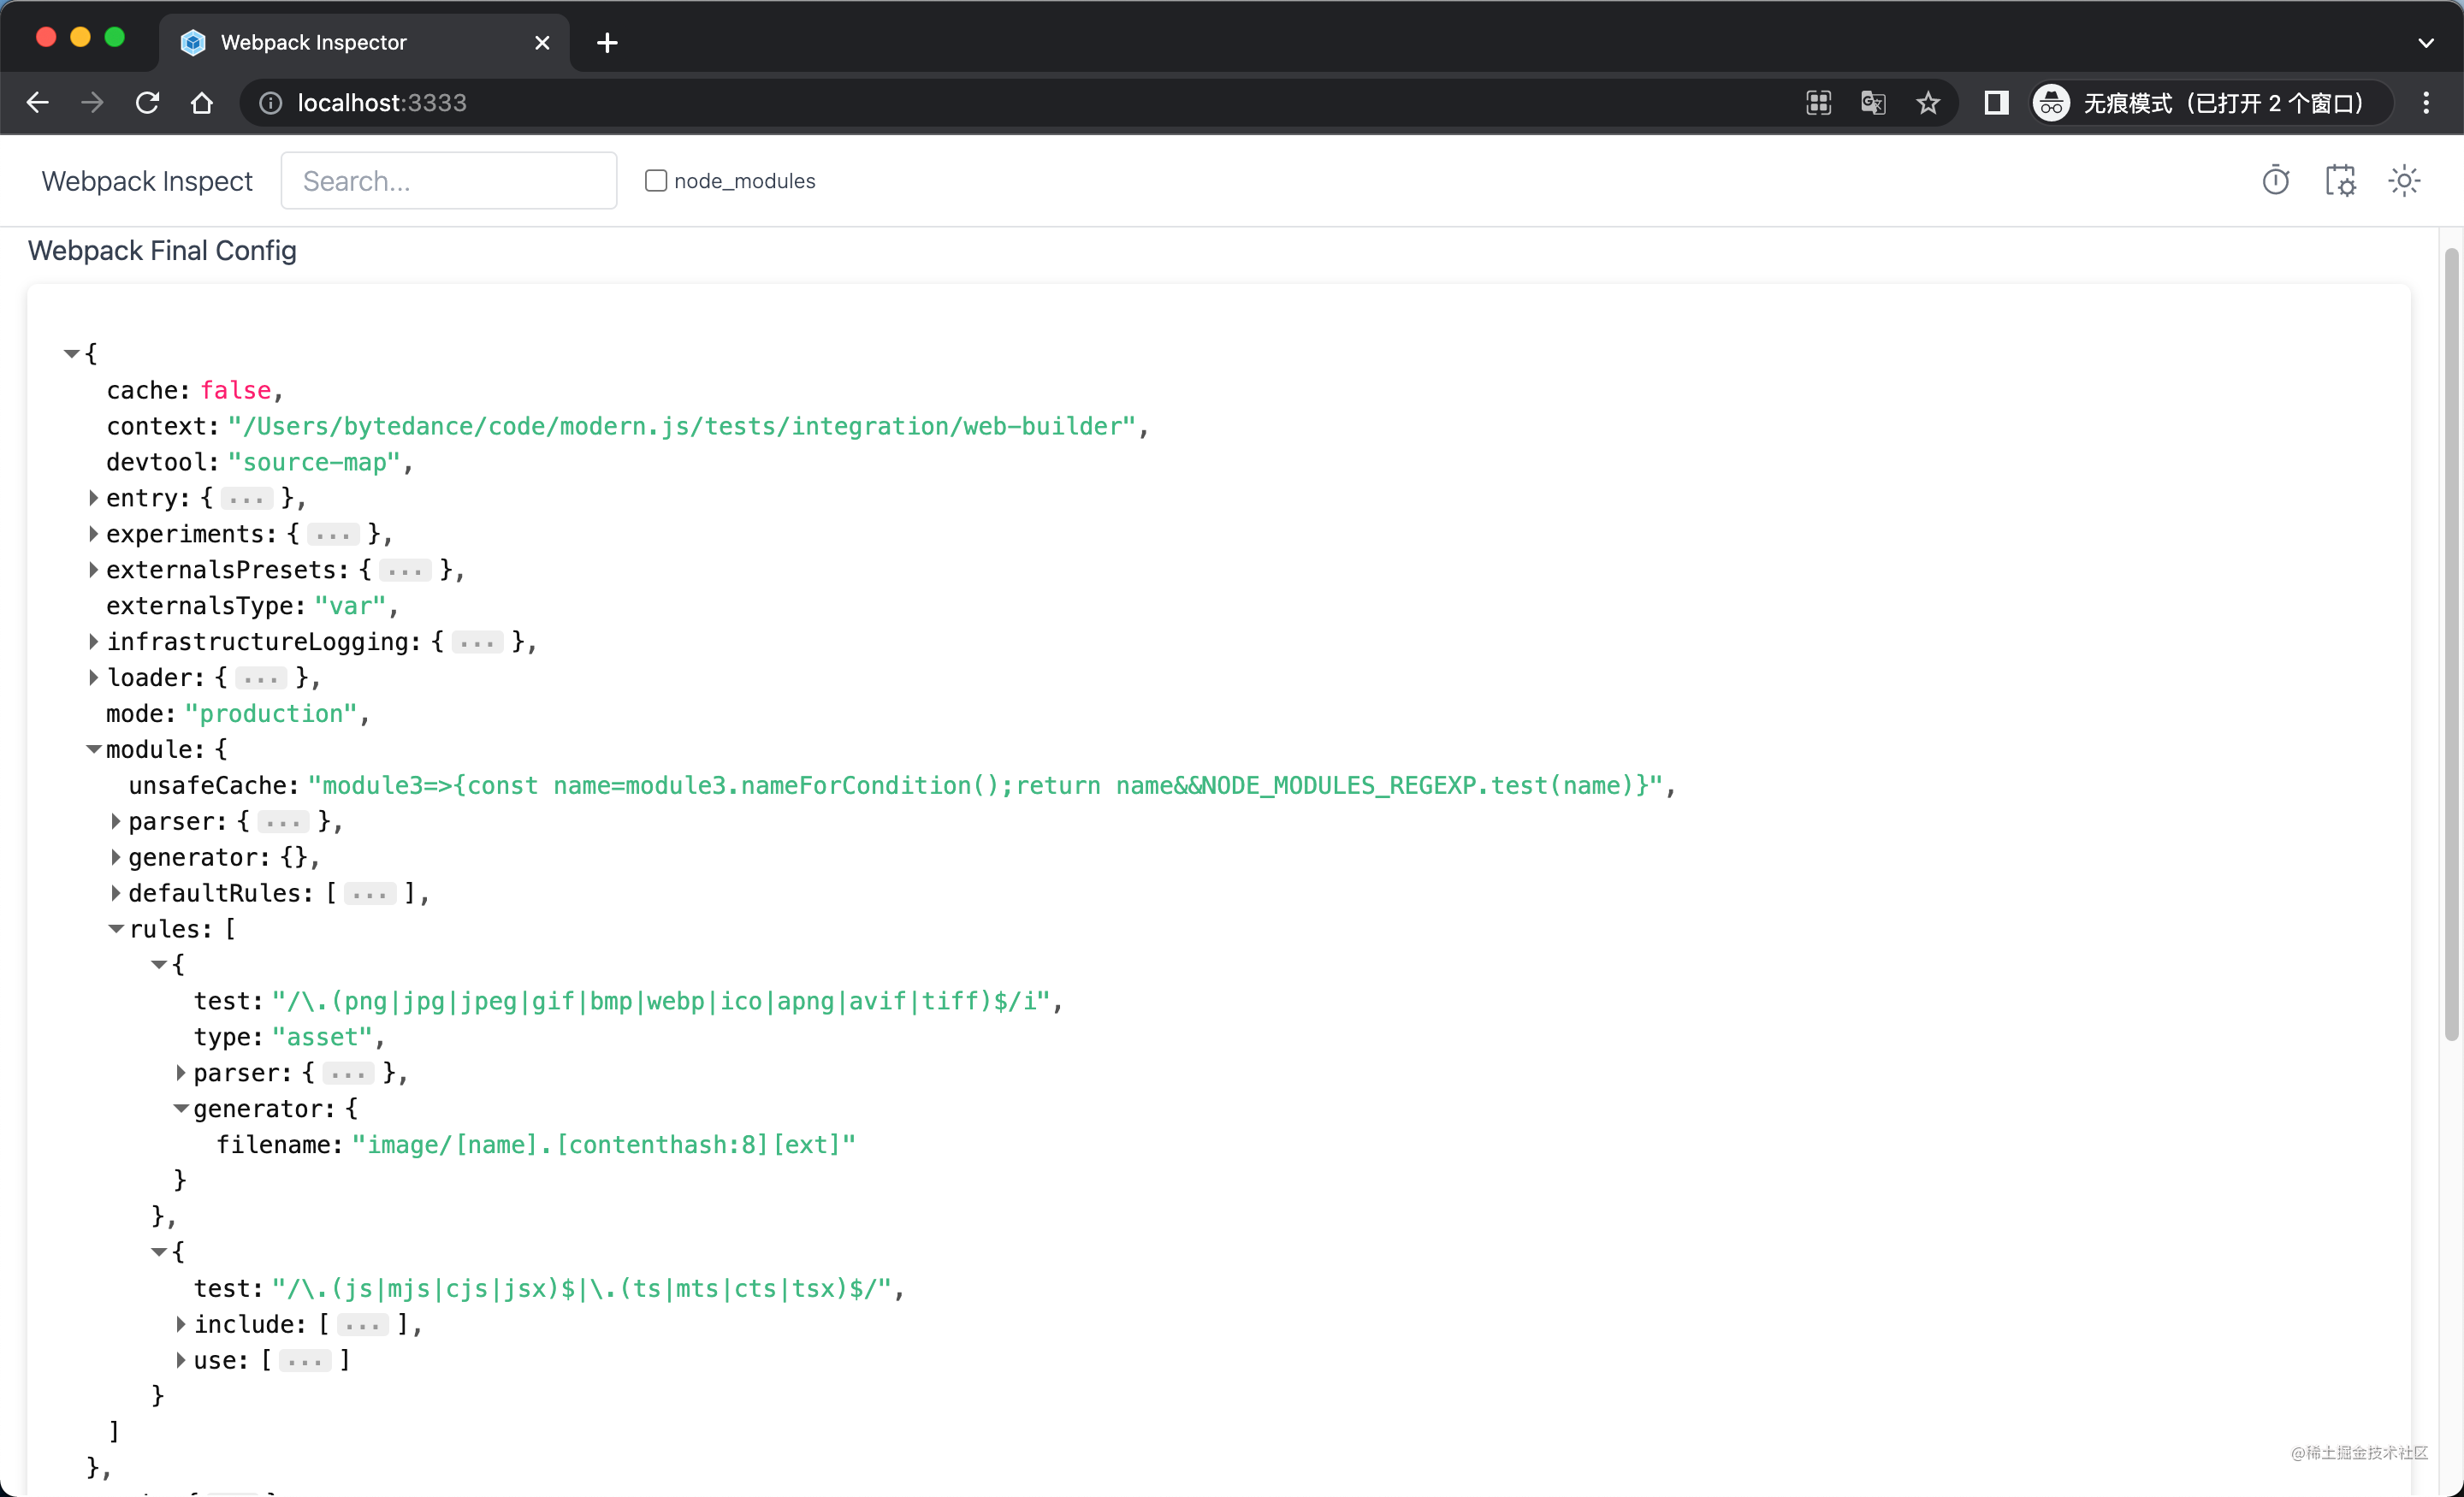Viewport: 2464px width, 1497px height.
Task: Go back using browser back arrow
Action: click(x=38, y=103)
